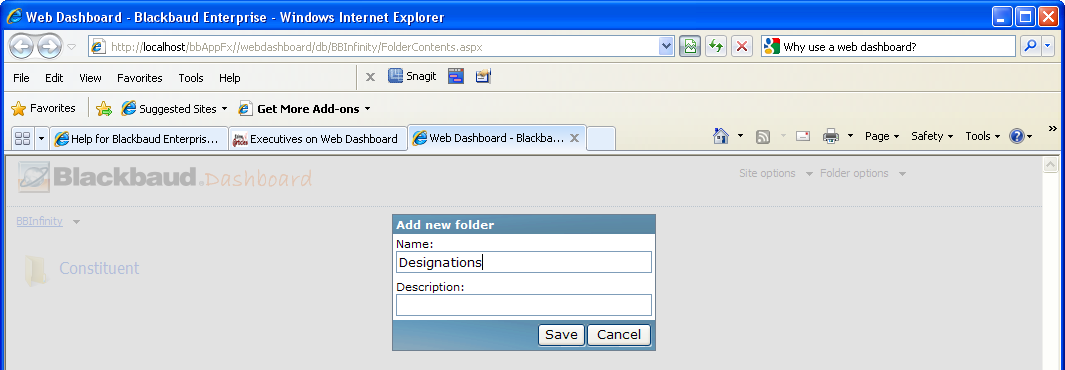Click the Stop loading red X icon
This screenshot has height=370, width=1065.
tap(742, 47)
